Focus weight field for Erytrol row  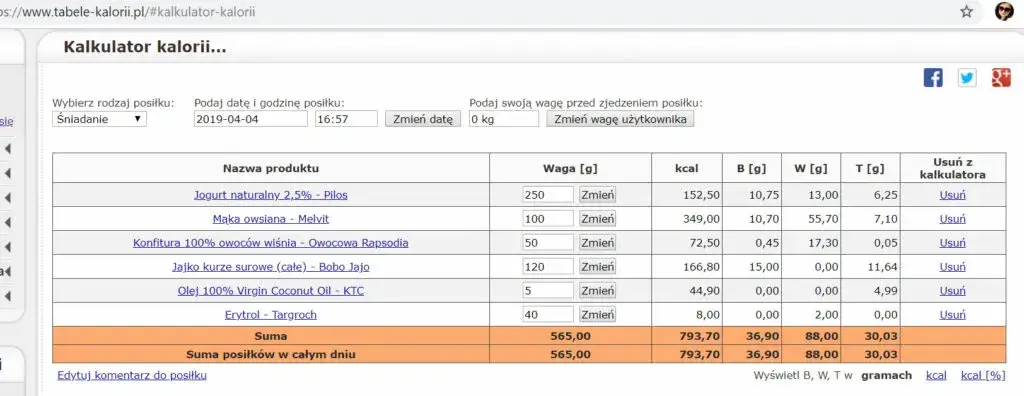click(x=548, y=314)
